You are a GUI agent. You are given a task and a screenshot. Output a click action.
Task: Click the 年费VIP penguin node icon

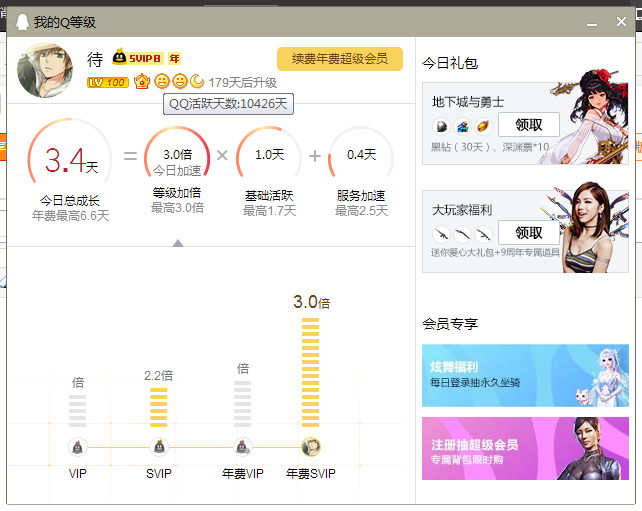click(242, 447)
